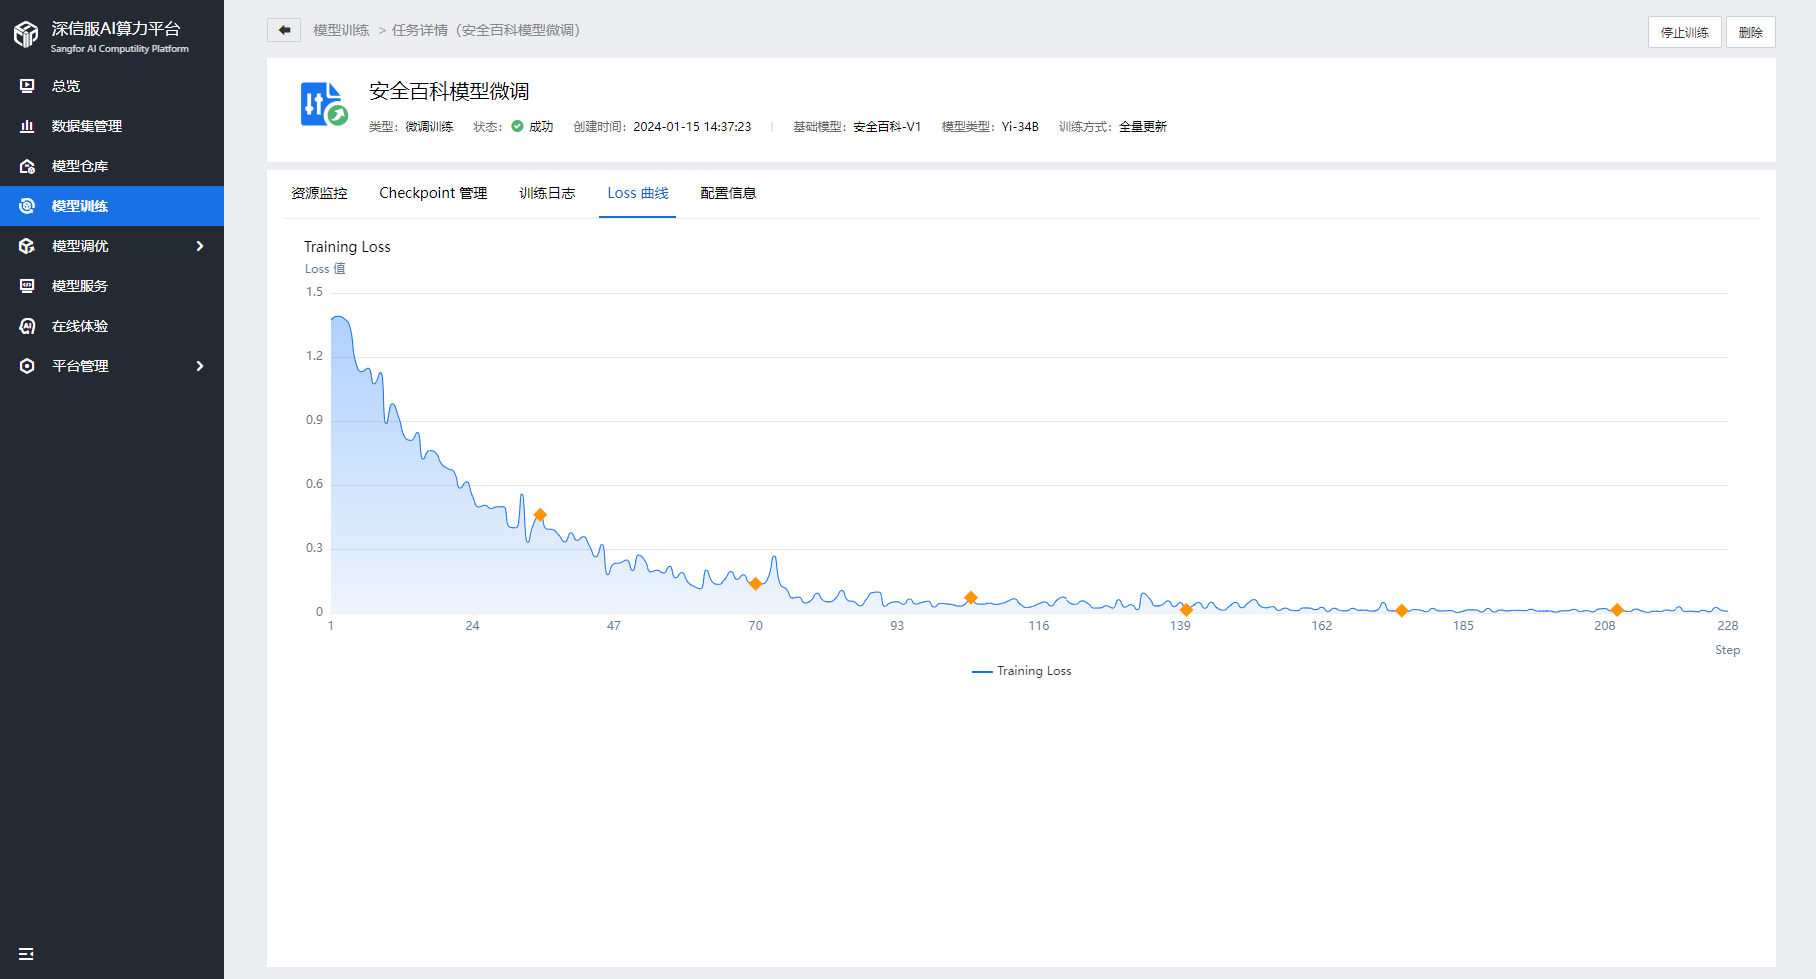
Task: Click the Sangfor AI platform logo
Action: tap(26, 35)
